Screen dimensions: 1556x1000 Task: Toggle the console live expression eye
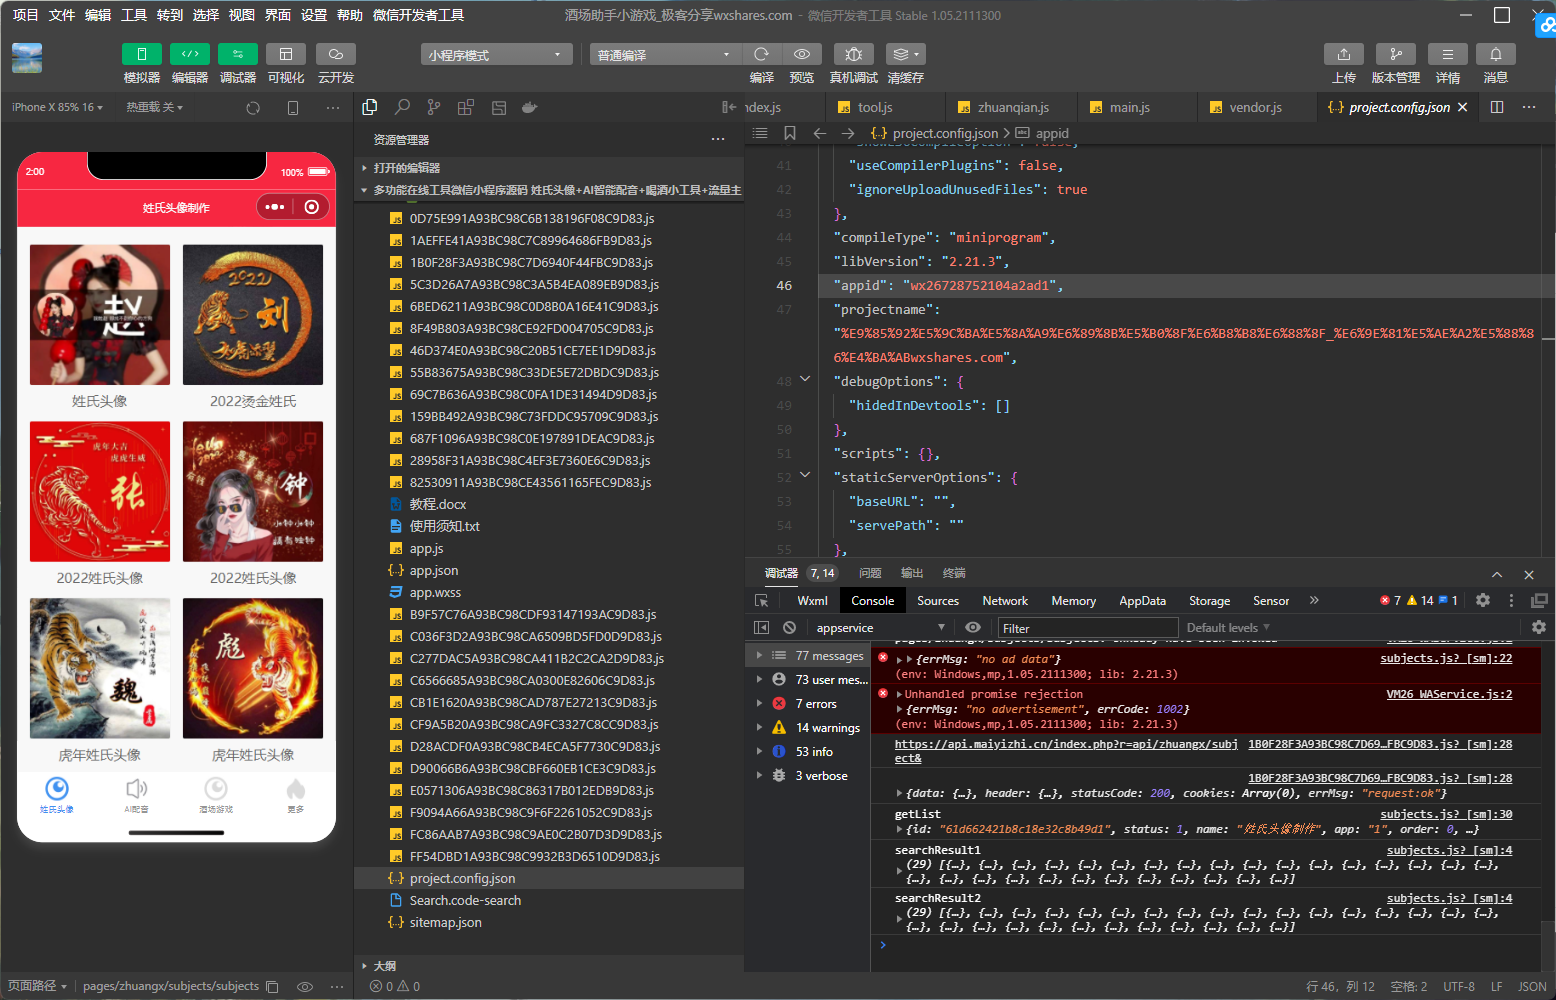972,628
